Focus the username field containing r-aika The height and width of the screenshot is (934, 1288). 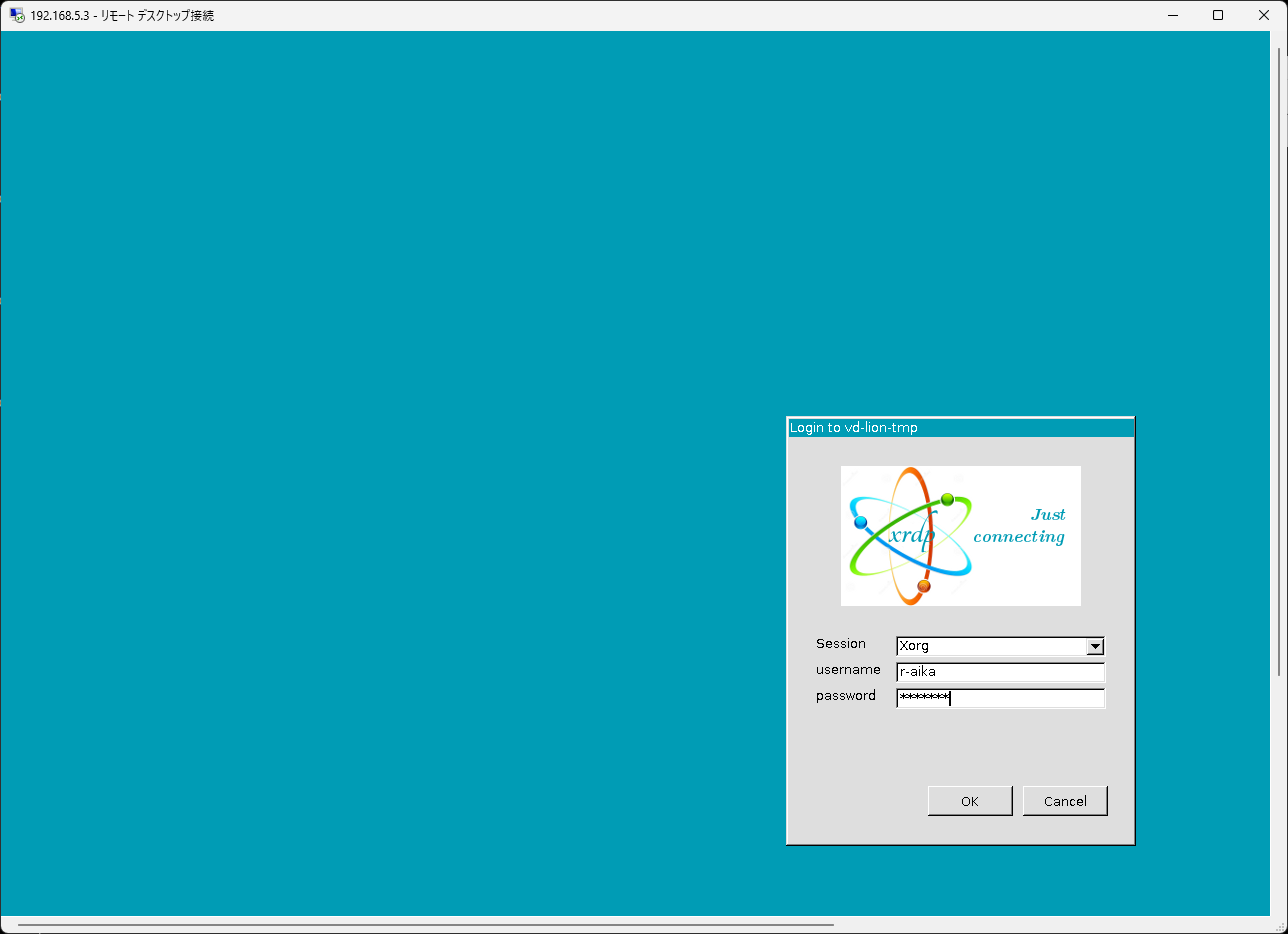(x=1000, y=672)
